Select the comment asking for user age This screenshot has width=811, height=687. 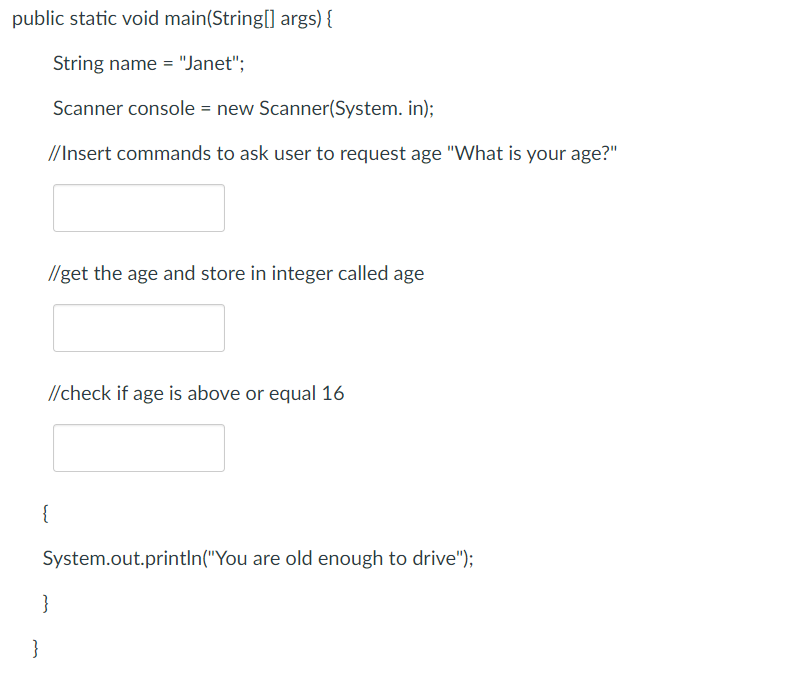(332, 153)
